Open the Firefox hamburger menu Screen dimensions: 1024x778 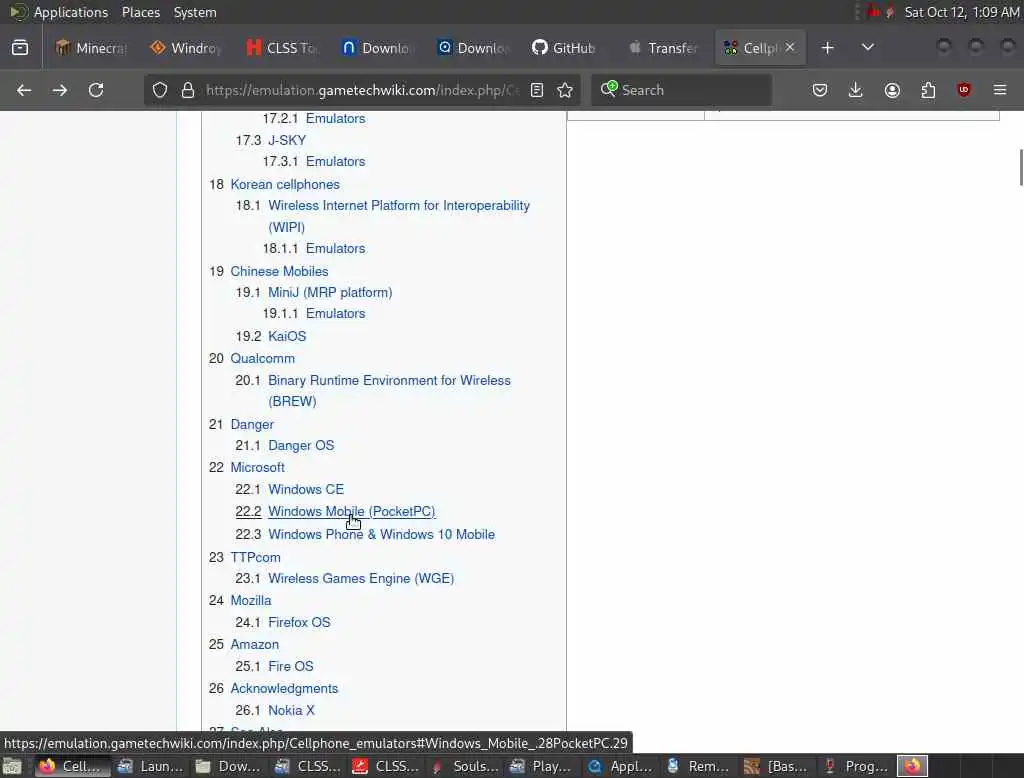pos(1000,90)
